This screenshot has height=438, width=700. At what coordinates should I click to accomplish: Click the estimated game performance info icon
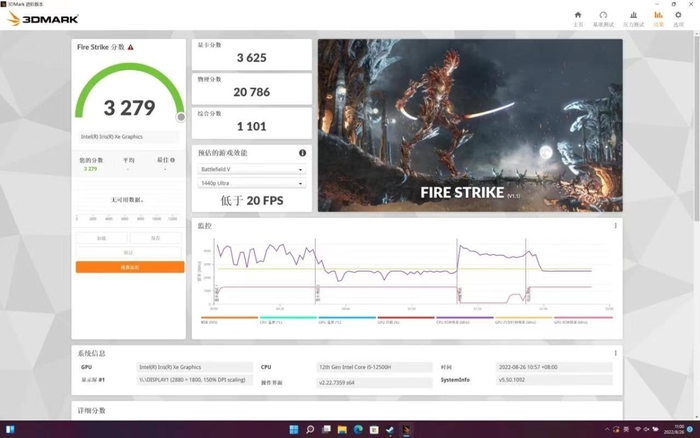302,153
